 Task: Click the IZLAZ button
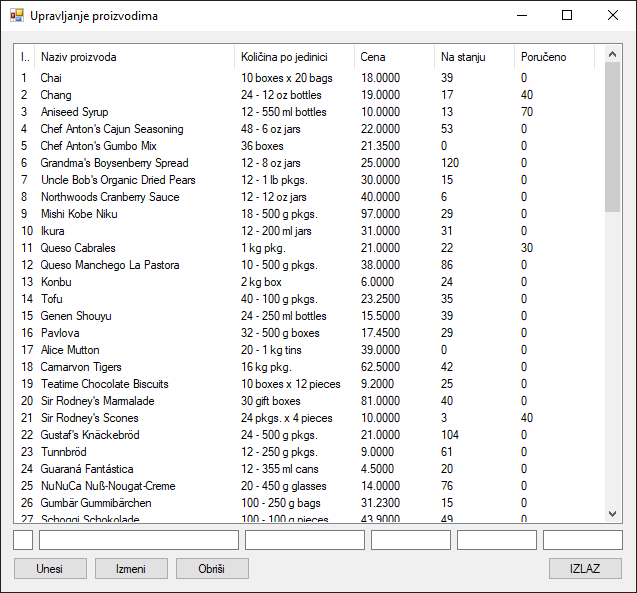point(585,568)
